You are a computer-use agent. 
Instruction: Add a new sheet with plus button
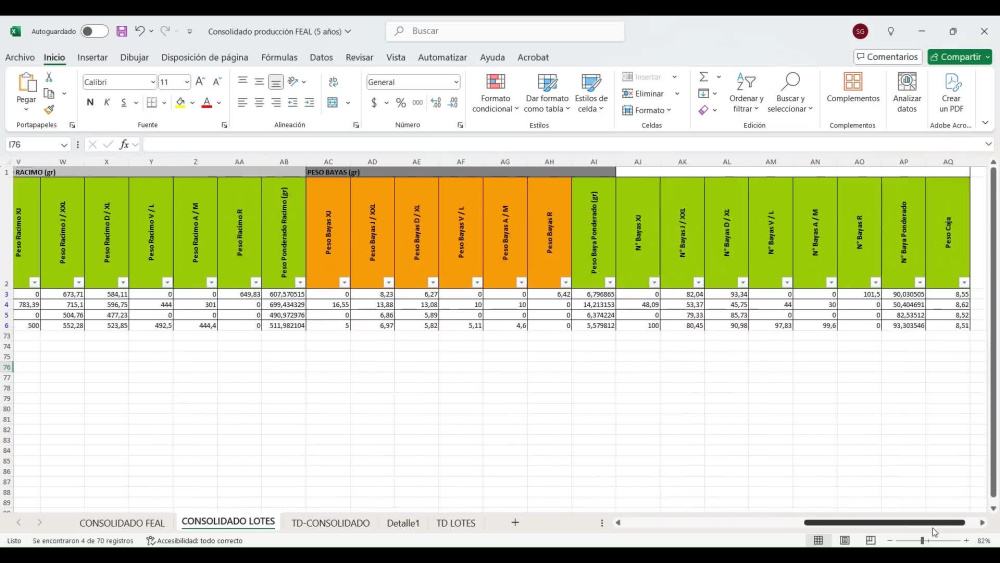click(515, 523)
